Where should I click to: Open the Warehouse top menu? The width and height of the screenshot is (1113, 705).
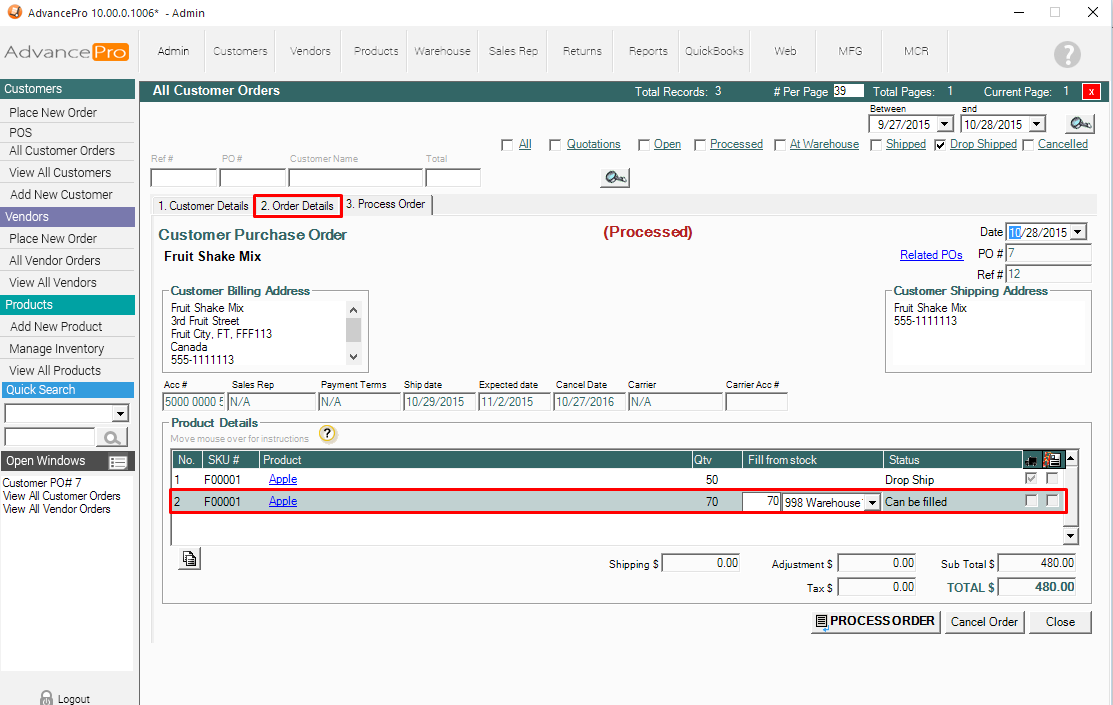click(x=442, y=51)
